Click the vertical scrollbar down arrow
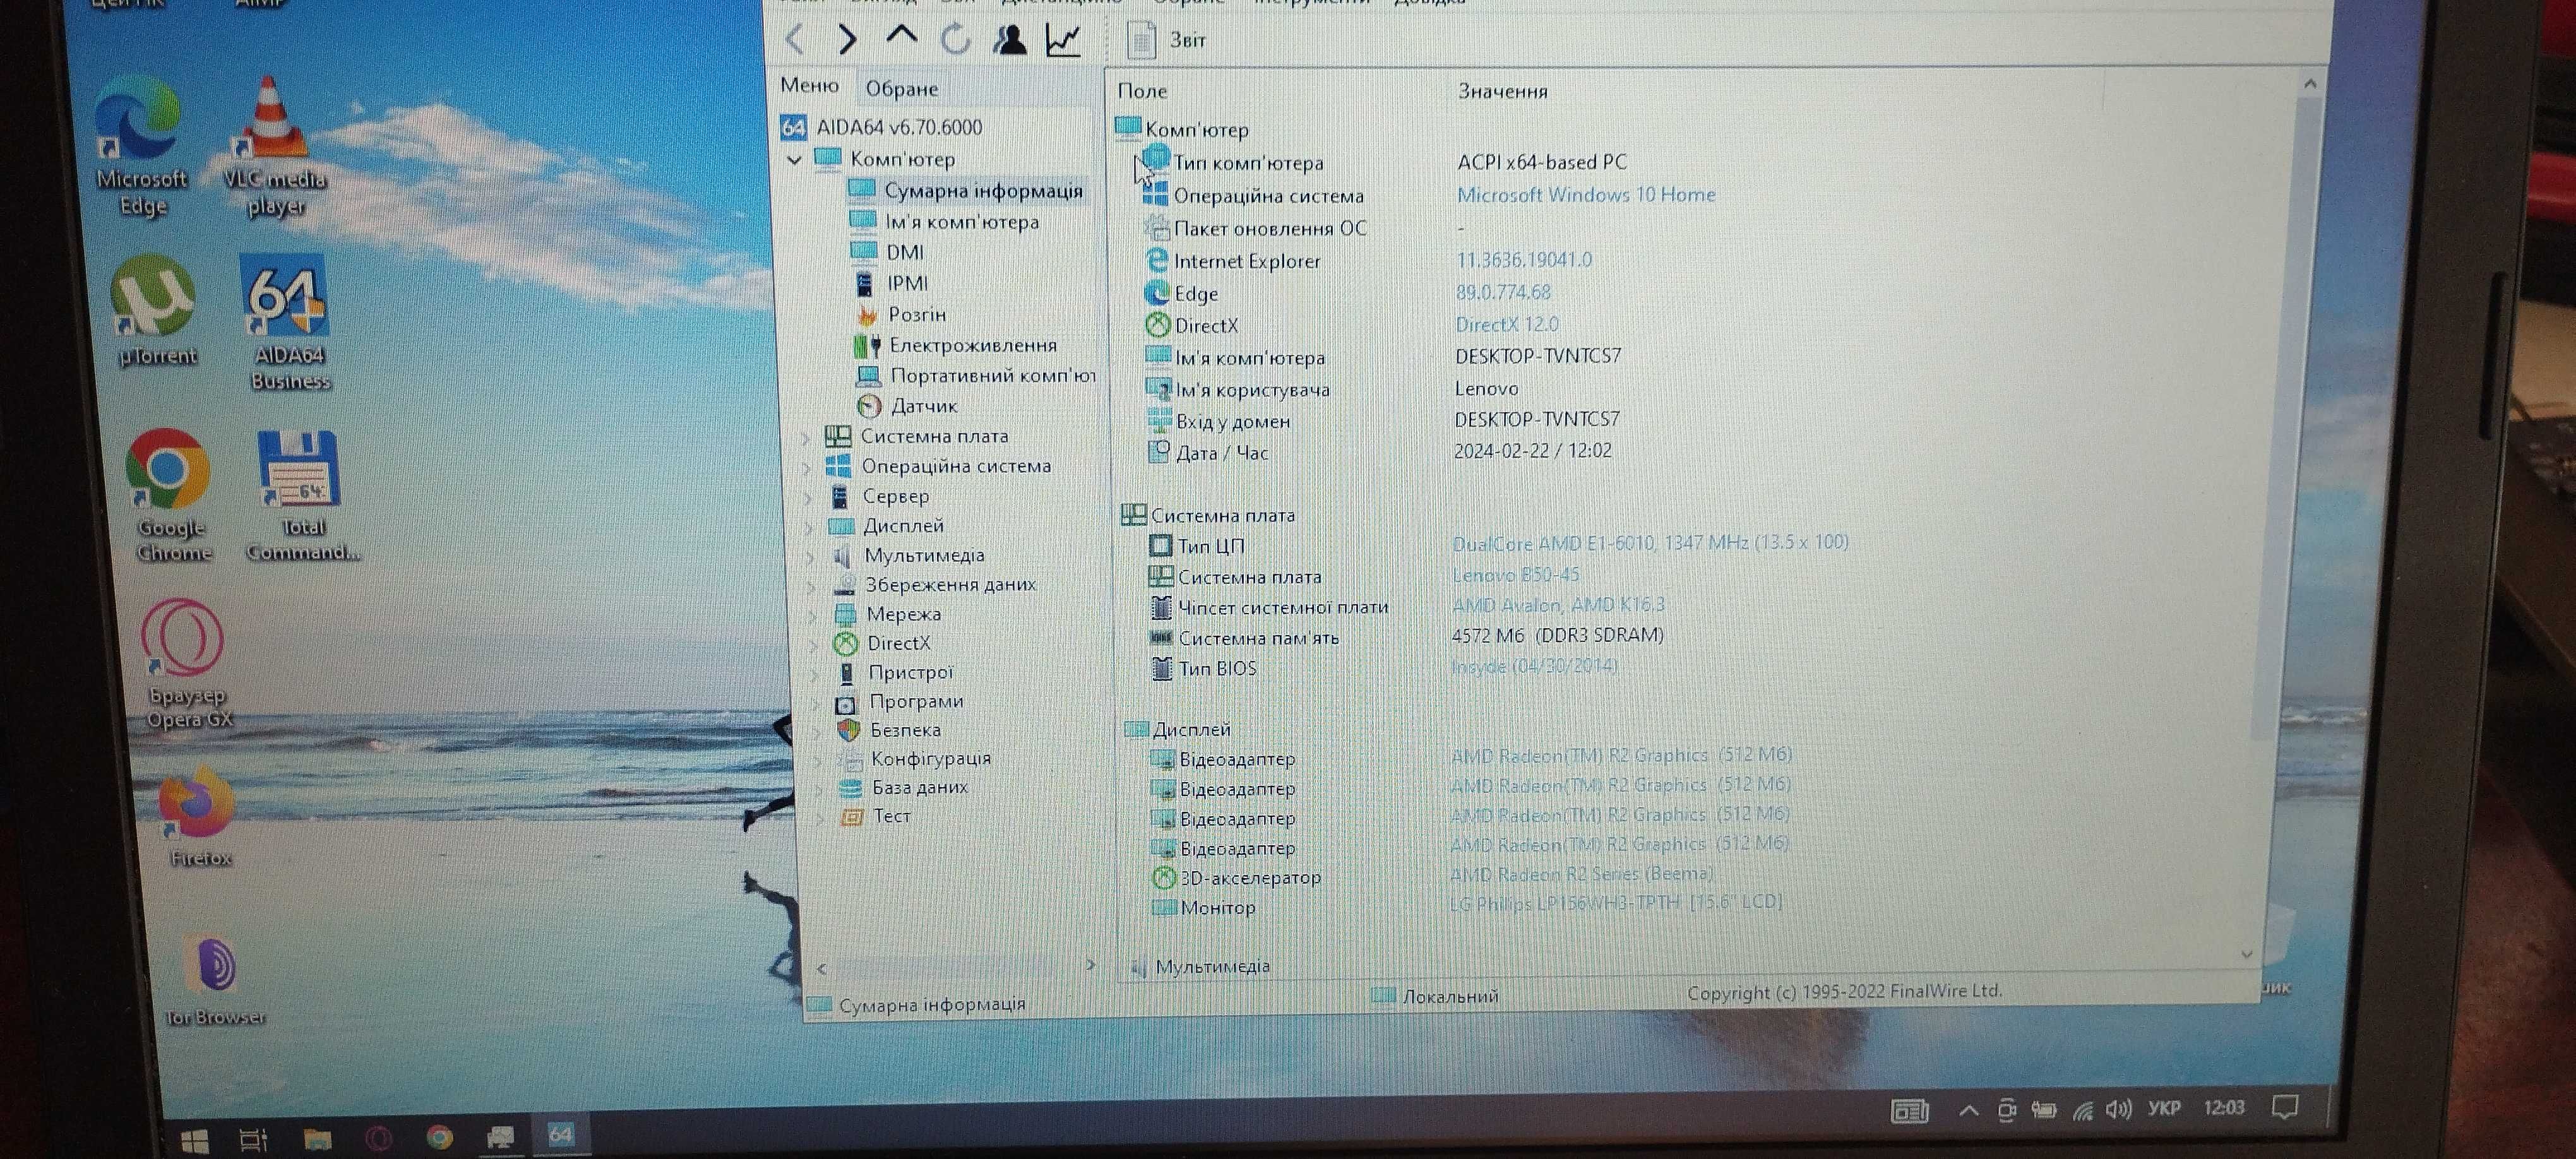The width and height of the screenshot is (2576, 1159). [x=2247, y=954]
